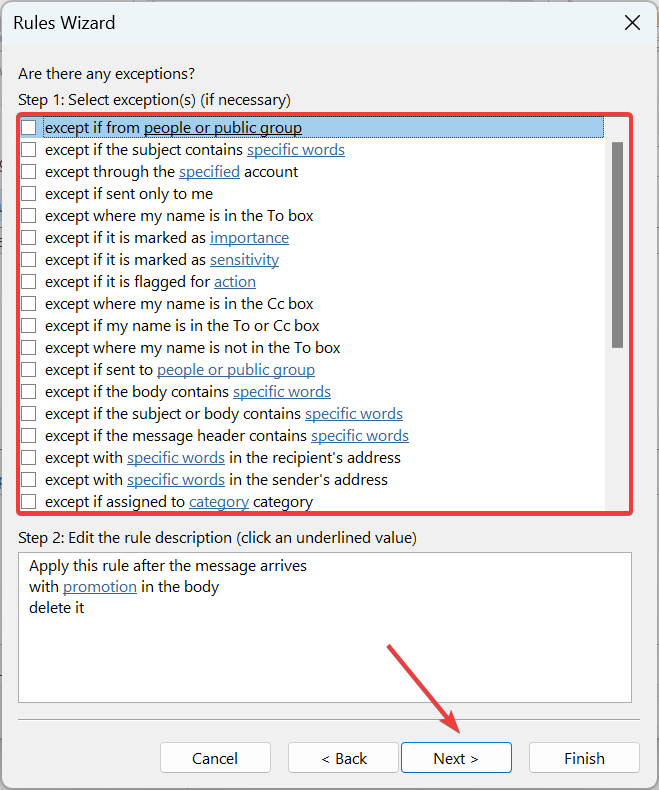Edit the 'promotion' value in rule description

coord(100,587)
